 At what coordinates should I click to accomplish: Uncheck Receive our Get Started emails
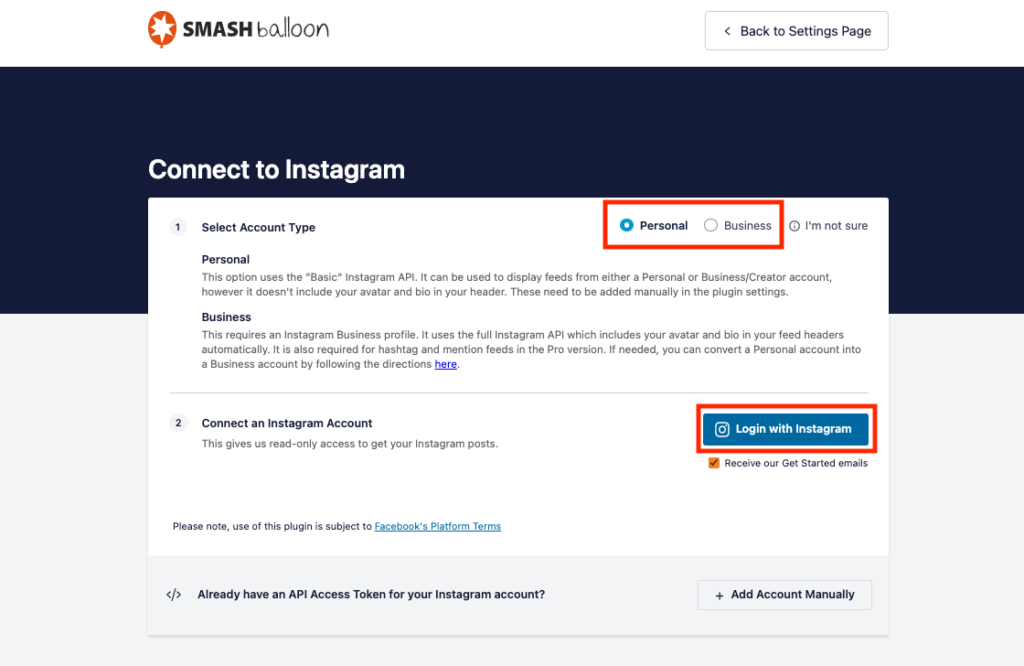tap(713, 463)
